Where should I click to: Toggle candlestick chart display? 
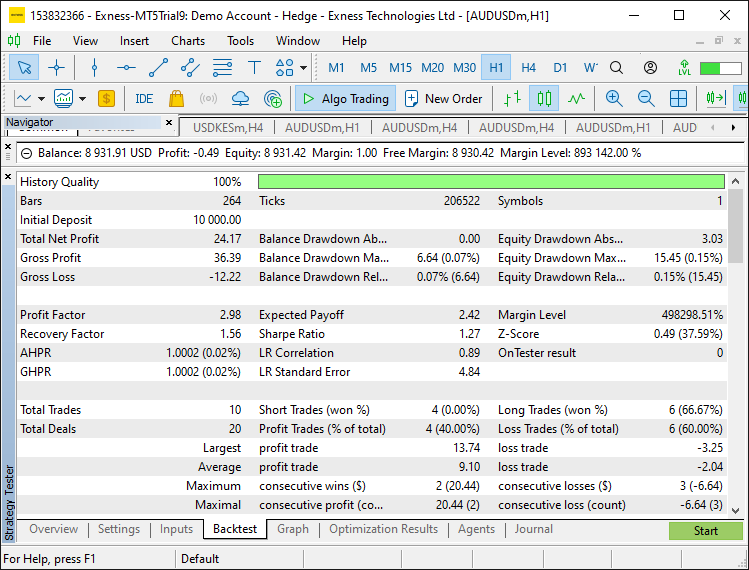(544, 99)
